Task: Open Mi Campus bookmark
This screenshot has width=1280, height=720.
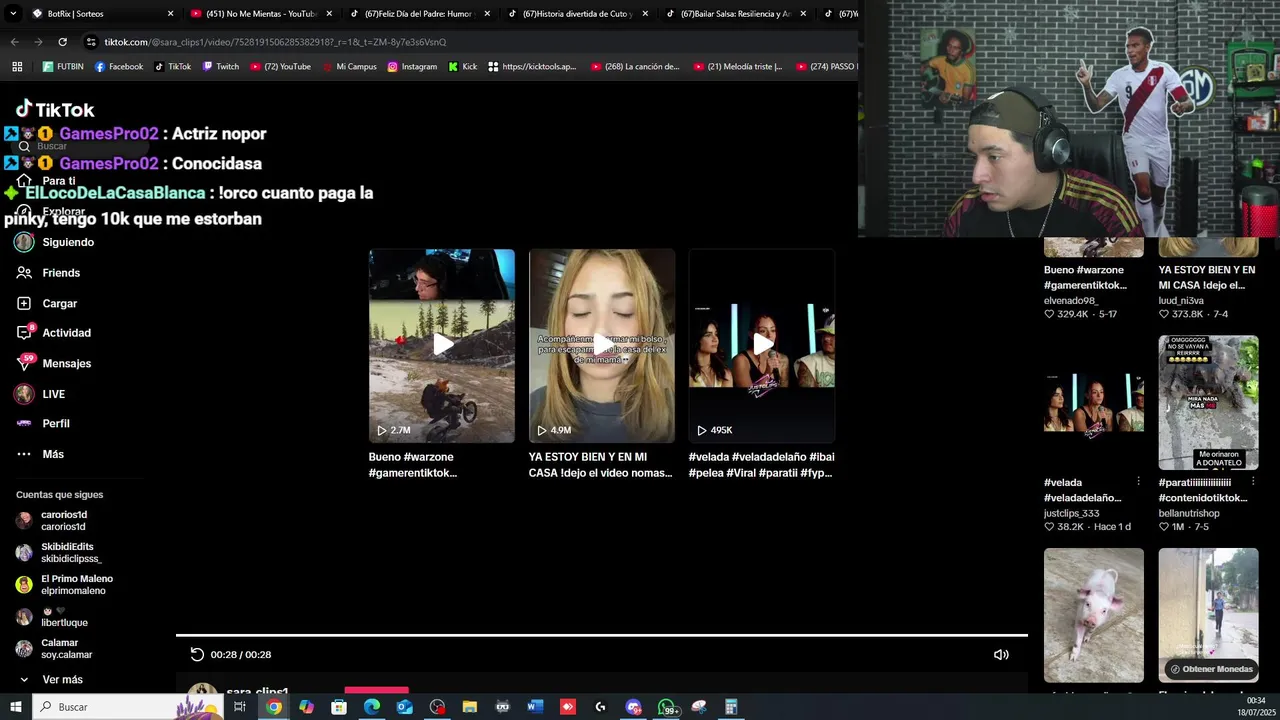Action: 349,67
